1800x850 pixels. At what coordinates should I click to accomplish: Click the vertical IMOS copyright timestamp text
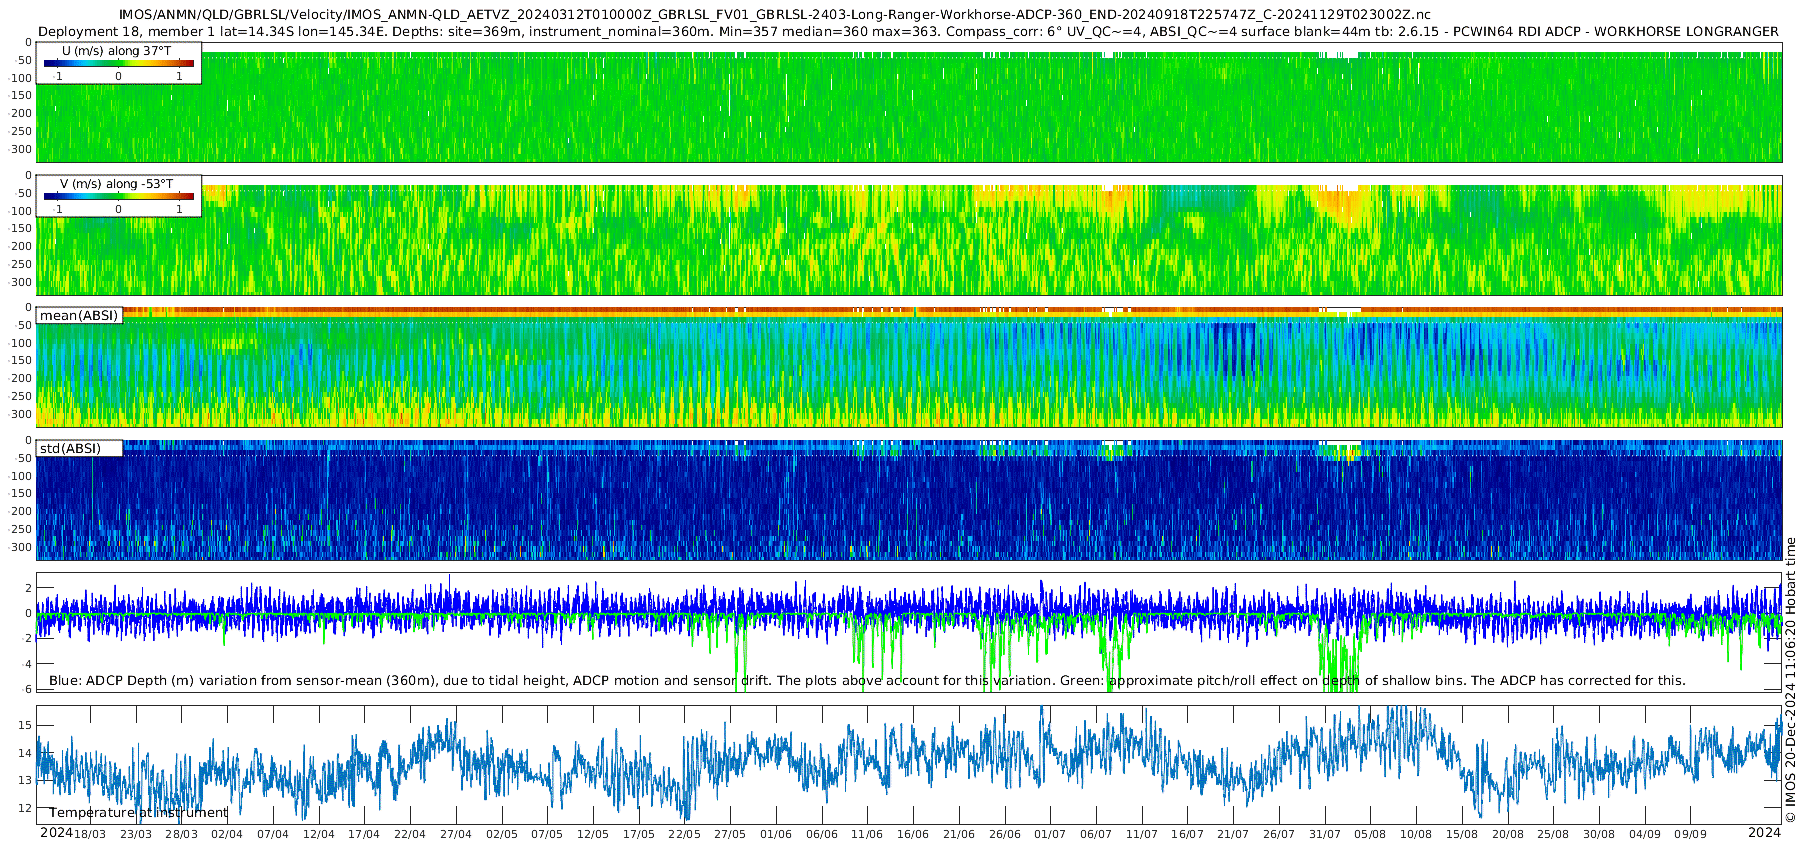coord(1790,680)
